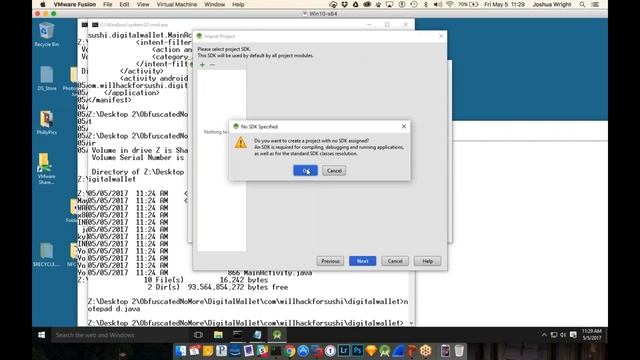
Task: Switch to Android Studio in Windows taskbar
Action: pyautogui.click(x=277, y=335)
